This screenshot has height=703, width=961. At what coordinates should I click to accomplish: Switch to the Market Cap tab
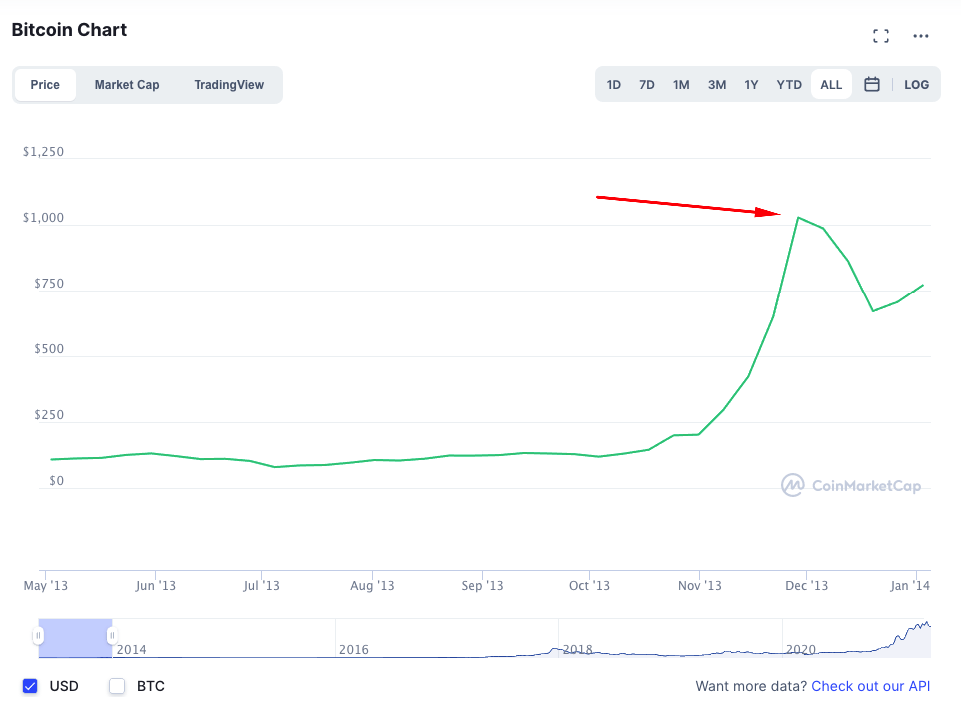point(127,85)
